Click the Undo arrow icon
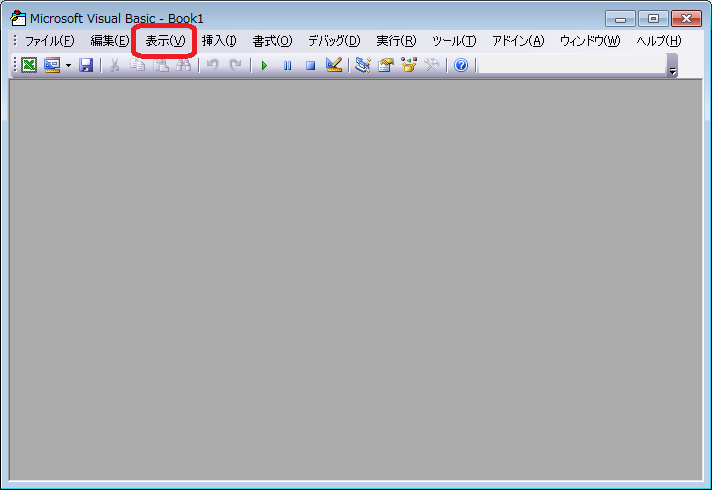The image size is (712, 490). [213, 65]
